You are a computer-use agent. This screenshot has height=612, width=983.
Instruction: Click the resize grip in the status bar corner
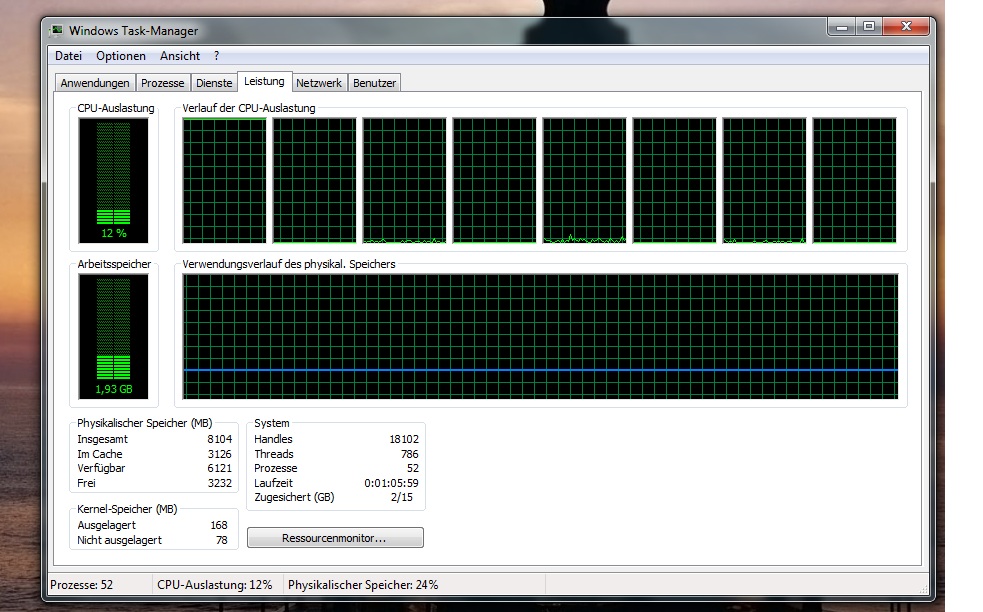(x=923, y=589)
